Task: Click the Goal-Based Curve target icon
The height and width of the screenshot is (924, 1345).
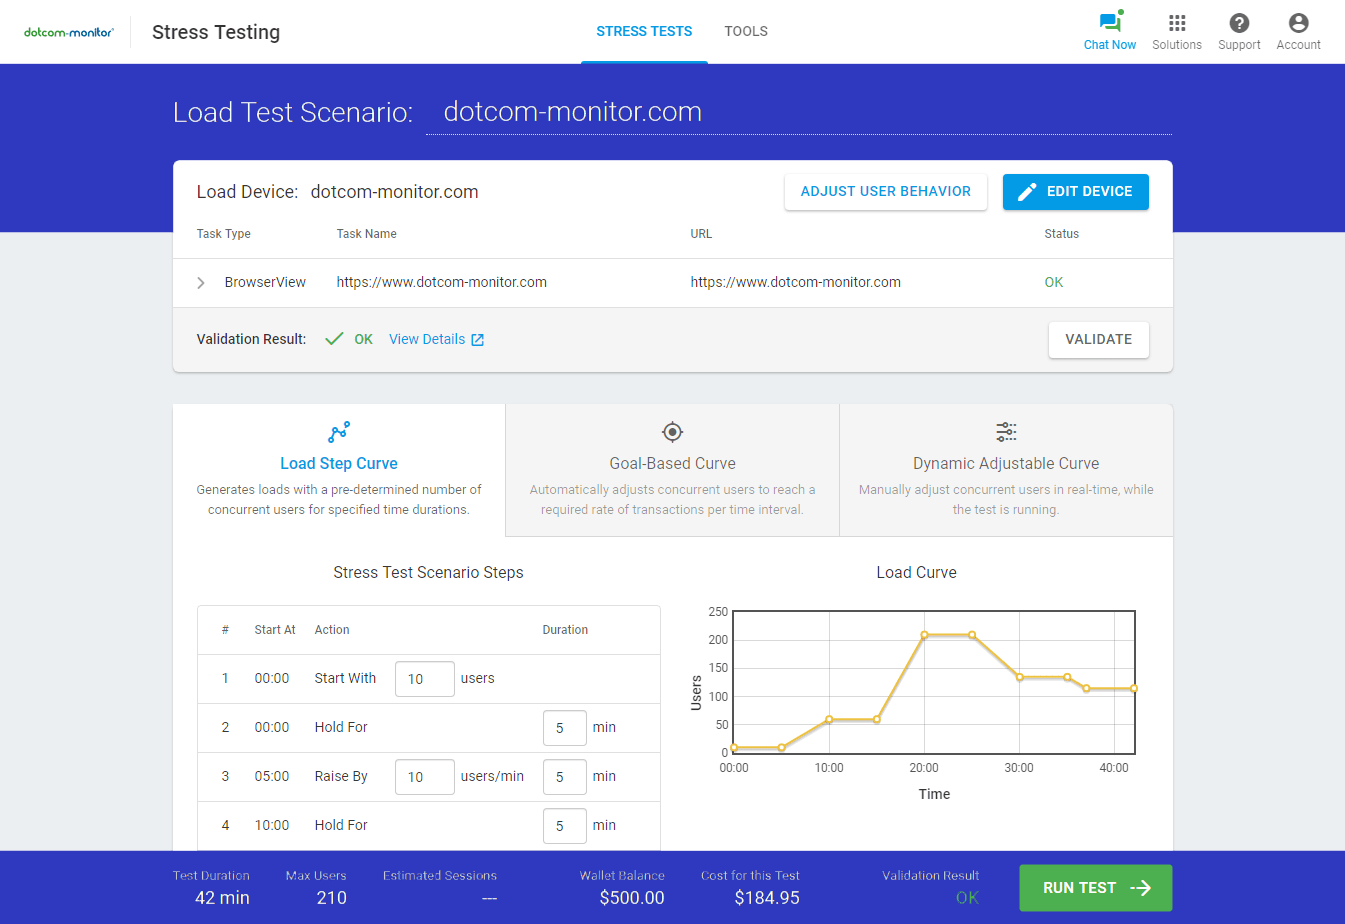Action: 672,432
